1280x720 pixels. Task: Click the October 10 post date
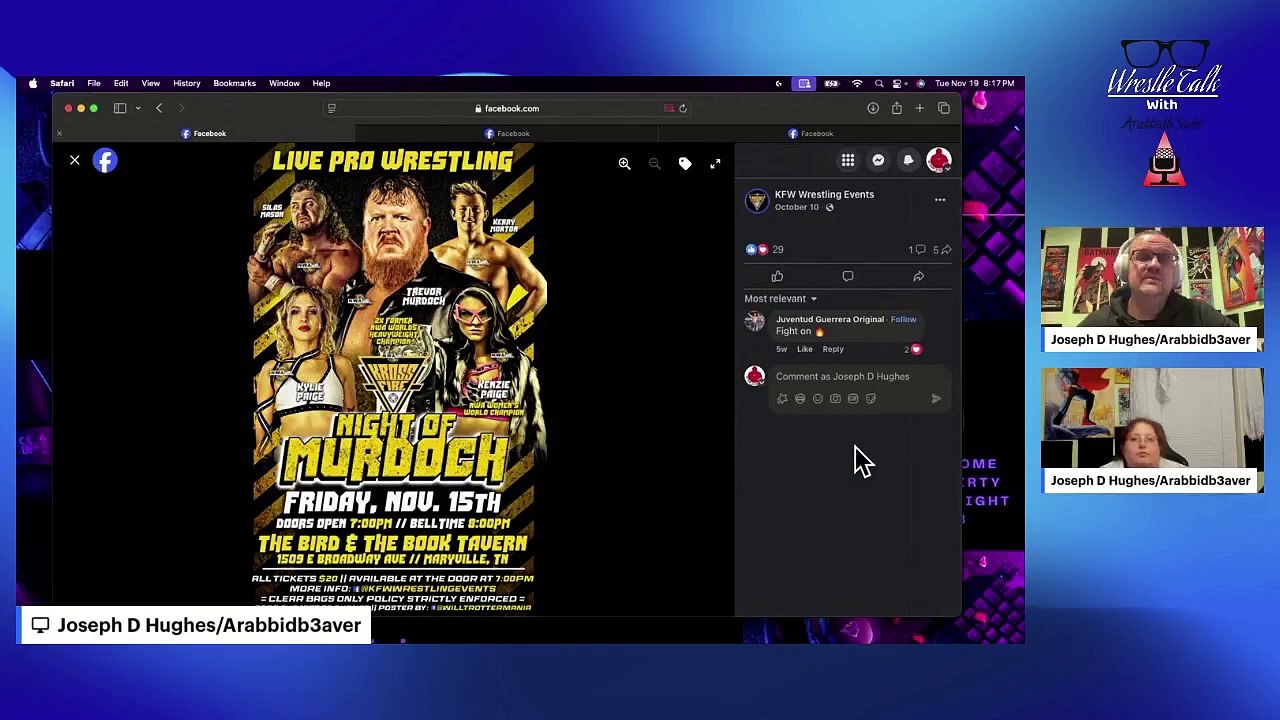[x=797, y=207]
